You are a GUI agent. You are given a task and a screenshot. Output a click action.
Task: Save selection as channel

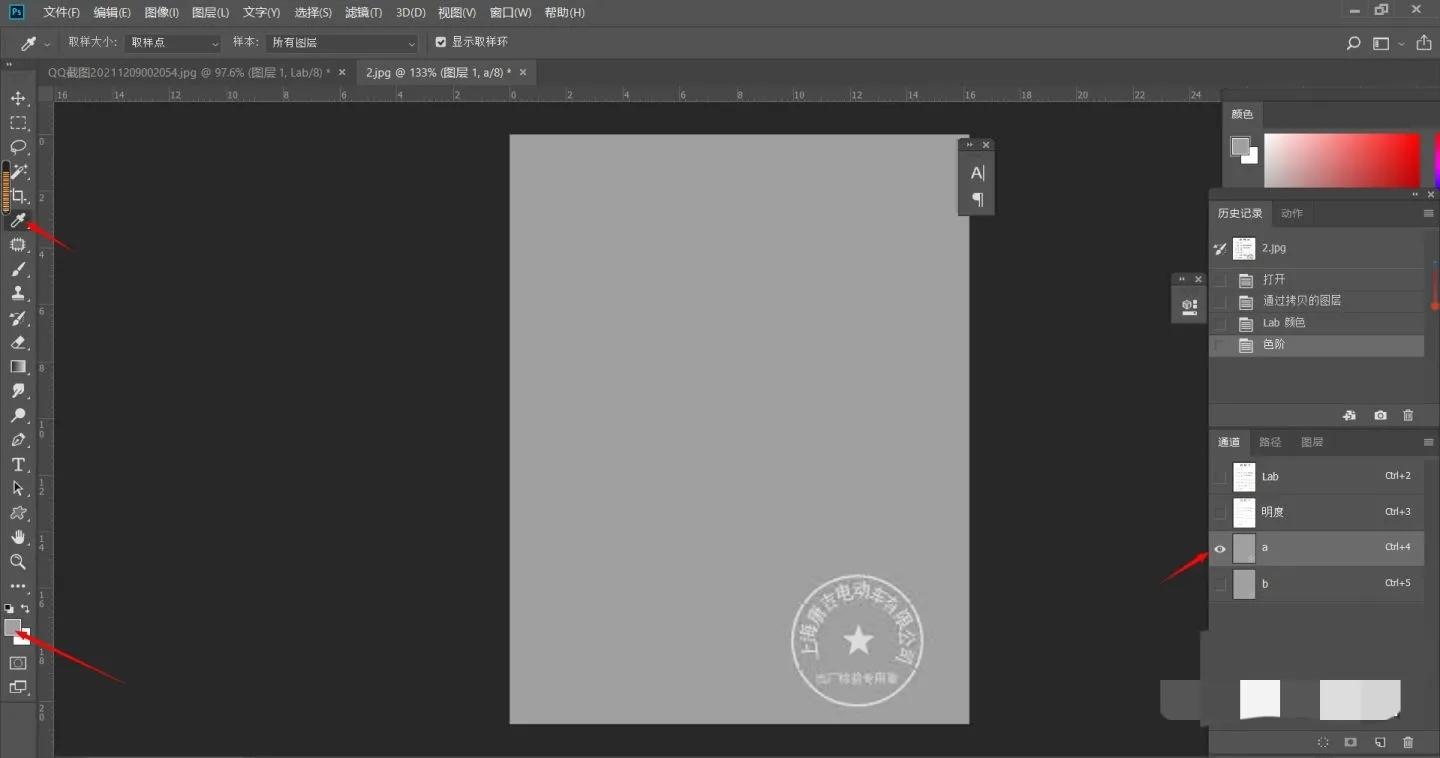click(x=1350, y=743)
